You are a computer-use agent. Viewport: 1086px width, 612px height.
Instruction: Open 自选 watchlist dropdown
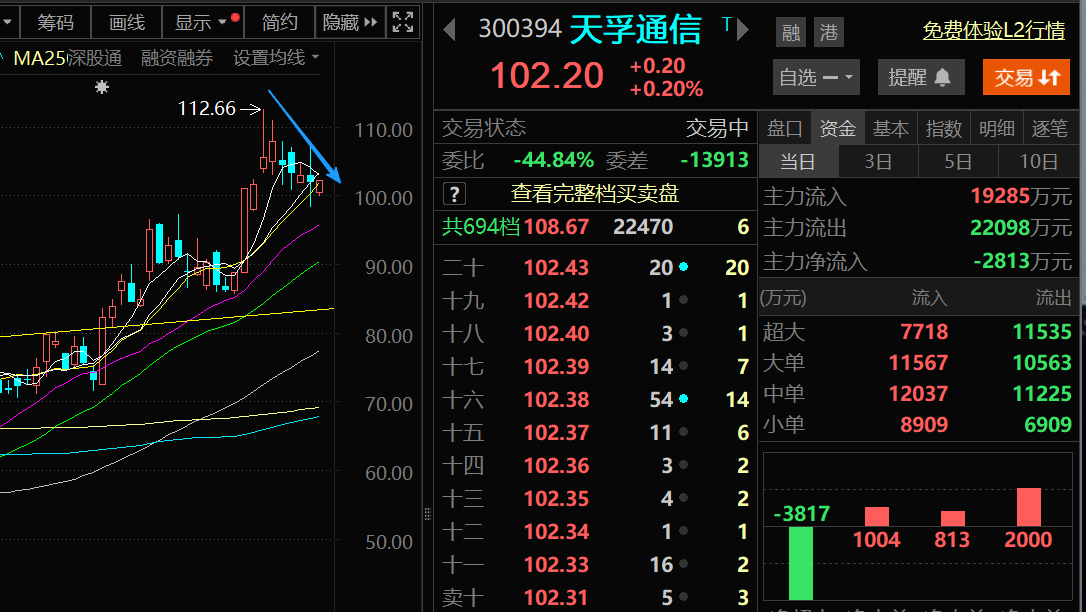pyautogui.click(x=816, y=77)
